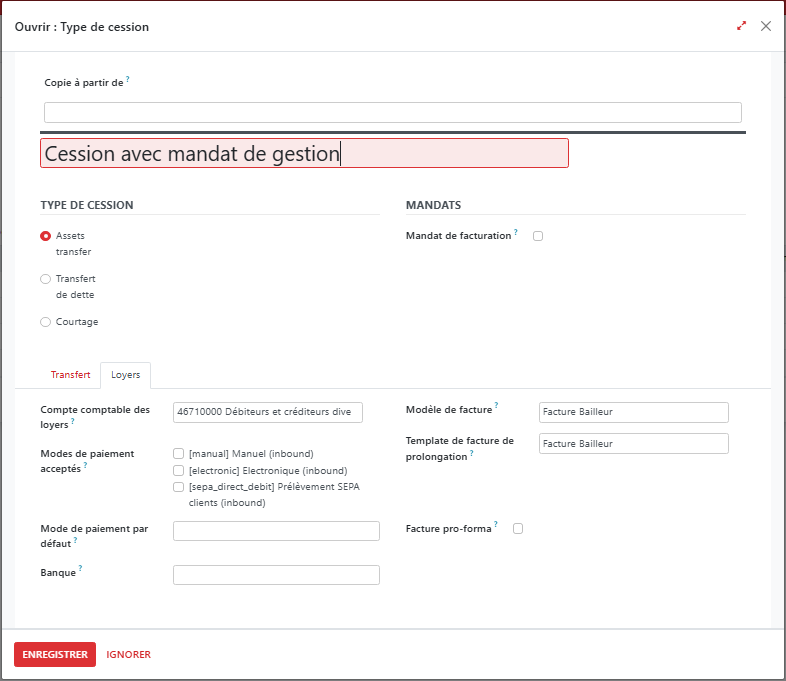The image size is (786, 681).
Task: Choose the Courtage radio option
Action: tap(46, 322)
